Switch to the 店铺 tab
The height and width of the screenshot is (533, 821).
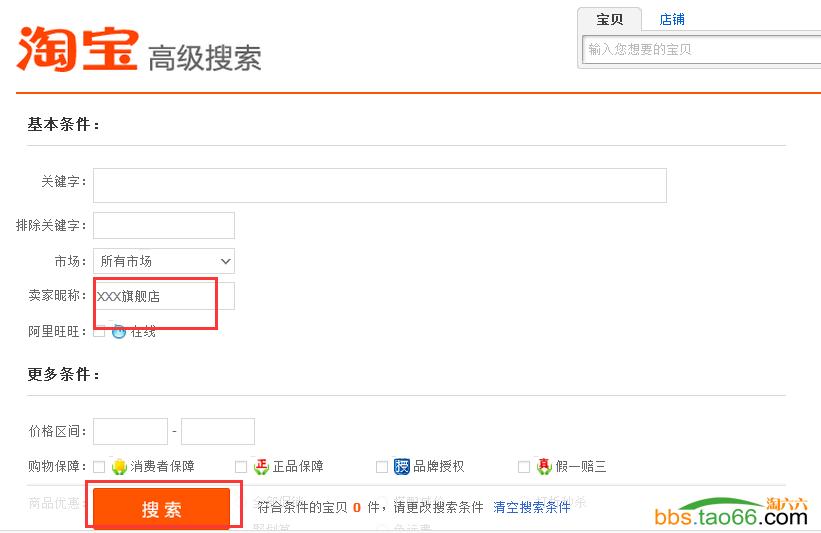[672, 20]
